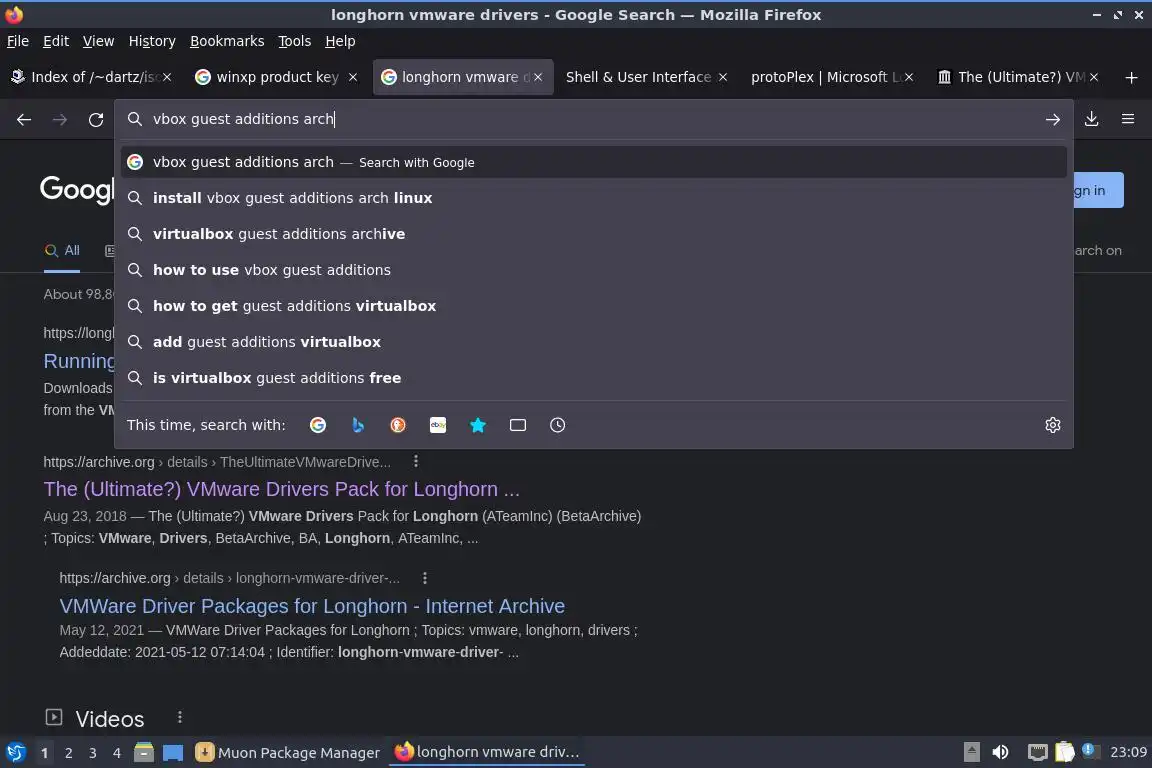This screenshot has height=768, width=1152.
Task: Open the Help menu
Action: [x=340, y=41]
